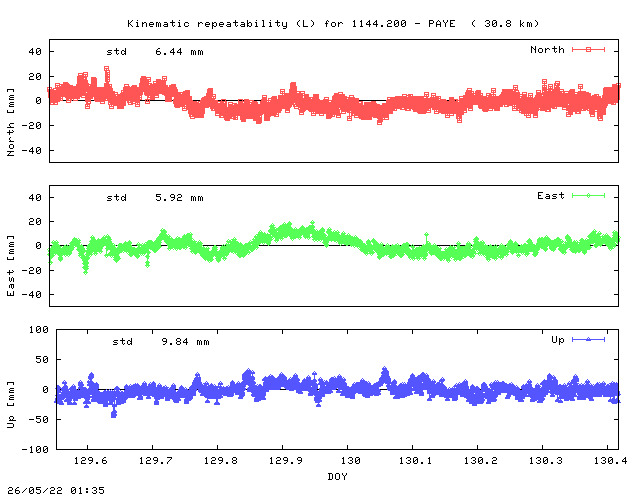Click the 130 x-axis tick label
640x496 pixels.
pos(351,461)
